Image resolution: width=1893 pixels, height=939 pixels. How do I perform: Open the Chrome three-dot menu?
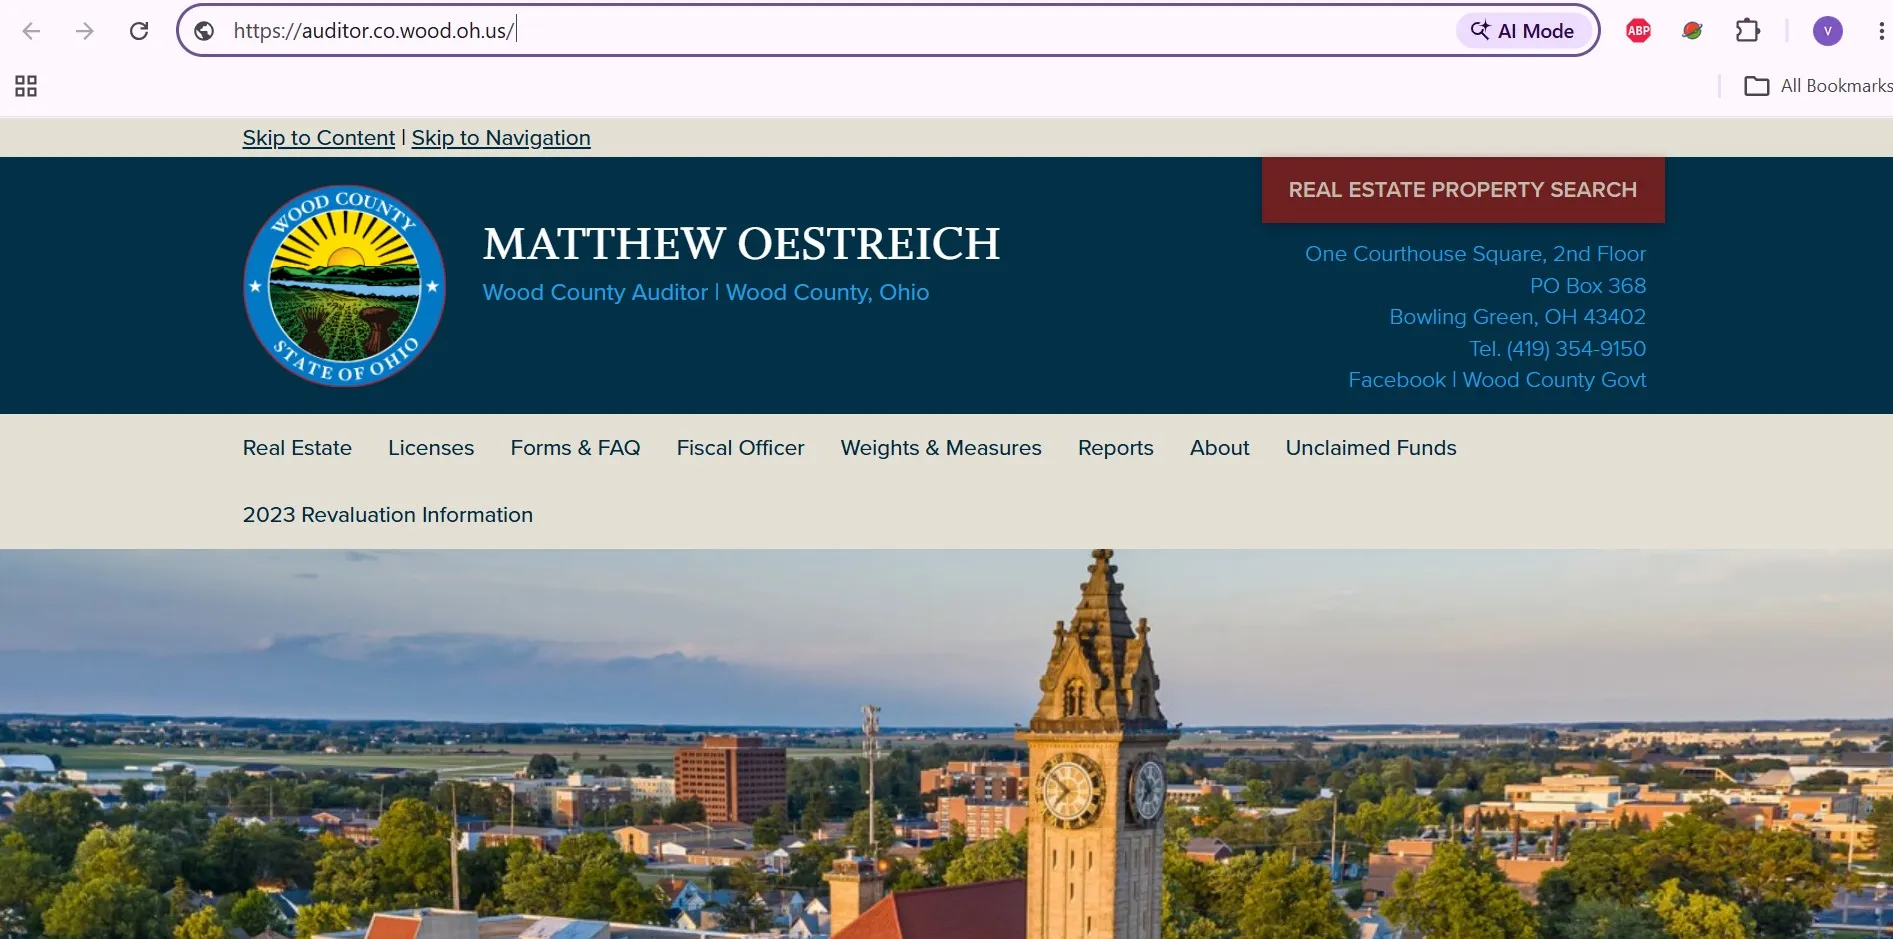[1881, 31]
